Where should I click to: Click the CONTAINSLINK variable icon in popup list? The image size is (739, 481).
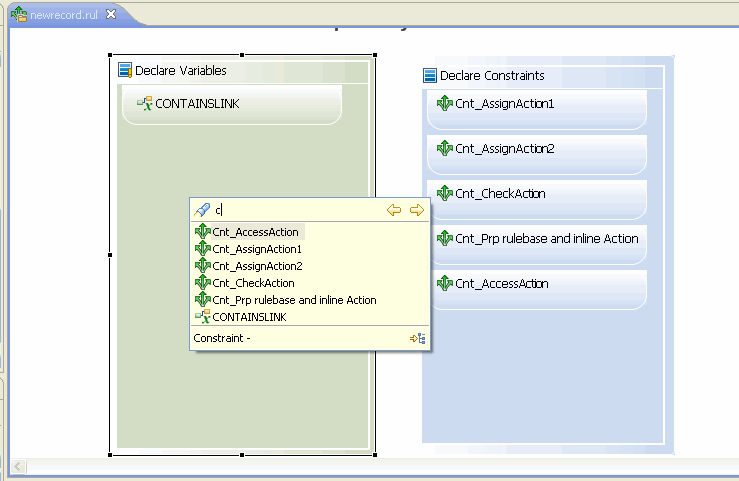(x=203, y=316)
